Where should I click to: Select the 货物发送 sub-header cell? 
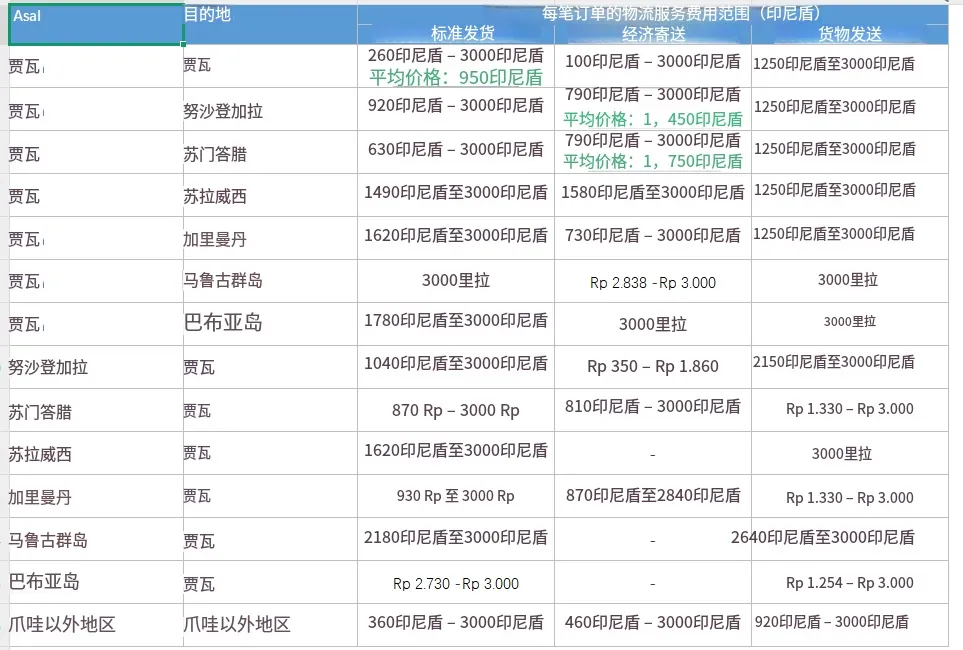849,33
